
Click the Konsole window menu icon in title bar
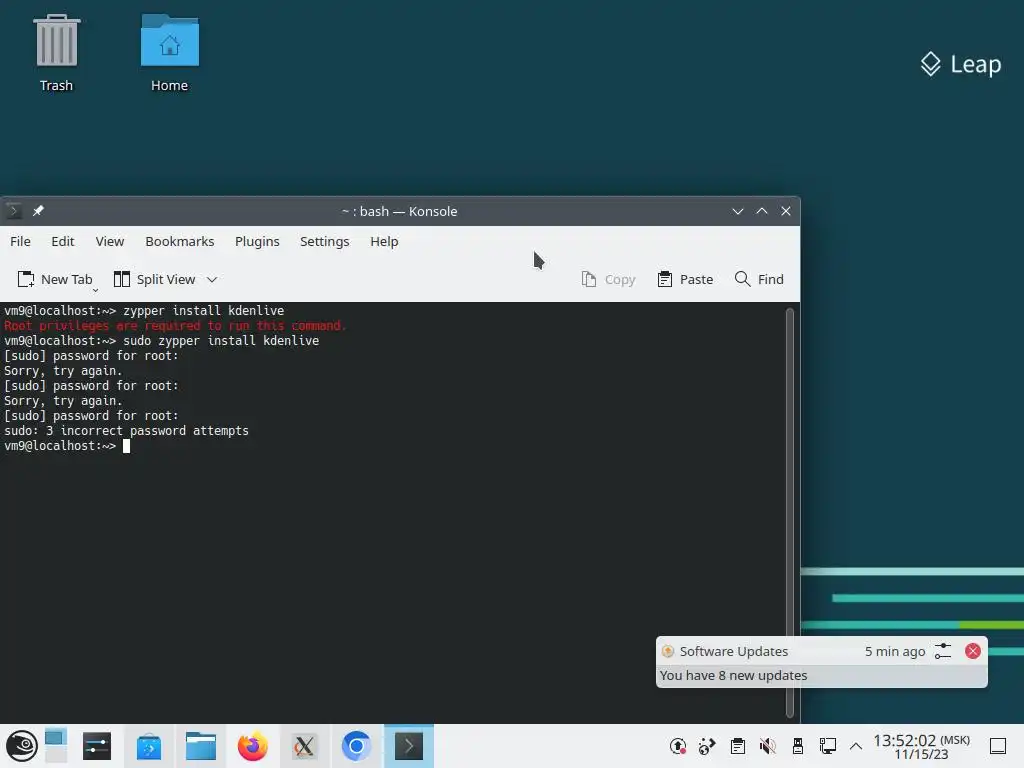pos(14,211)
